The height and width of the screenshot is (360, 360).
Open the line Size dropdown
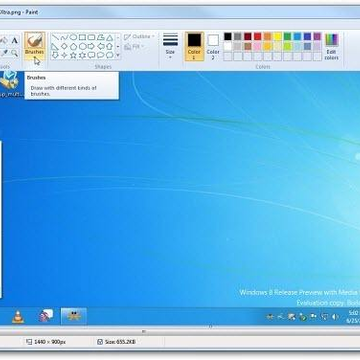(x=170, y=46)
